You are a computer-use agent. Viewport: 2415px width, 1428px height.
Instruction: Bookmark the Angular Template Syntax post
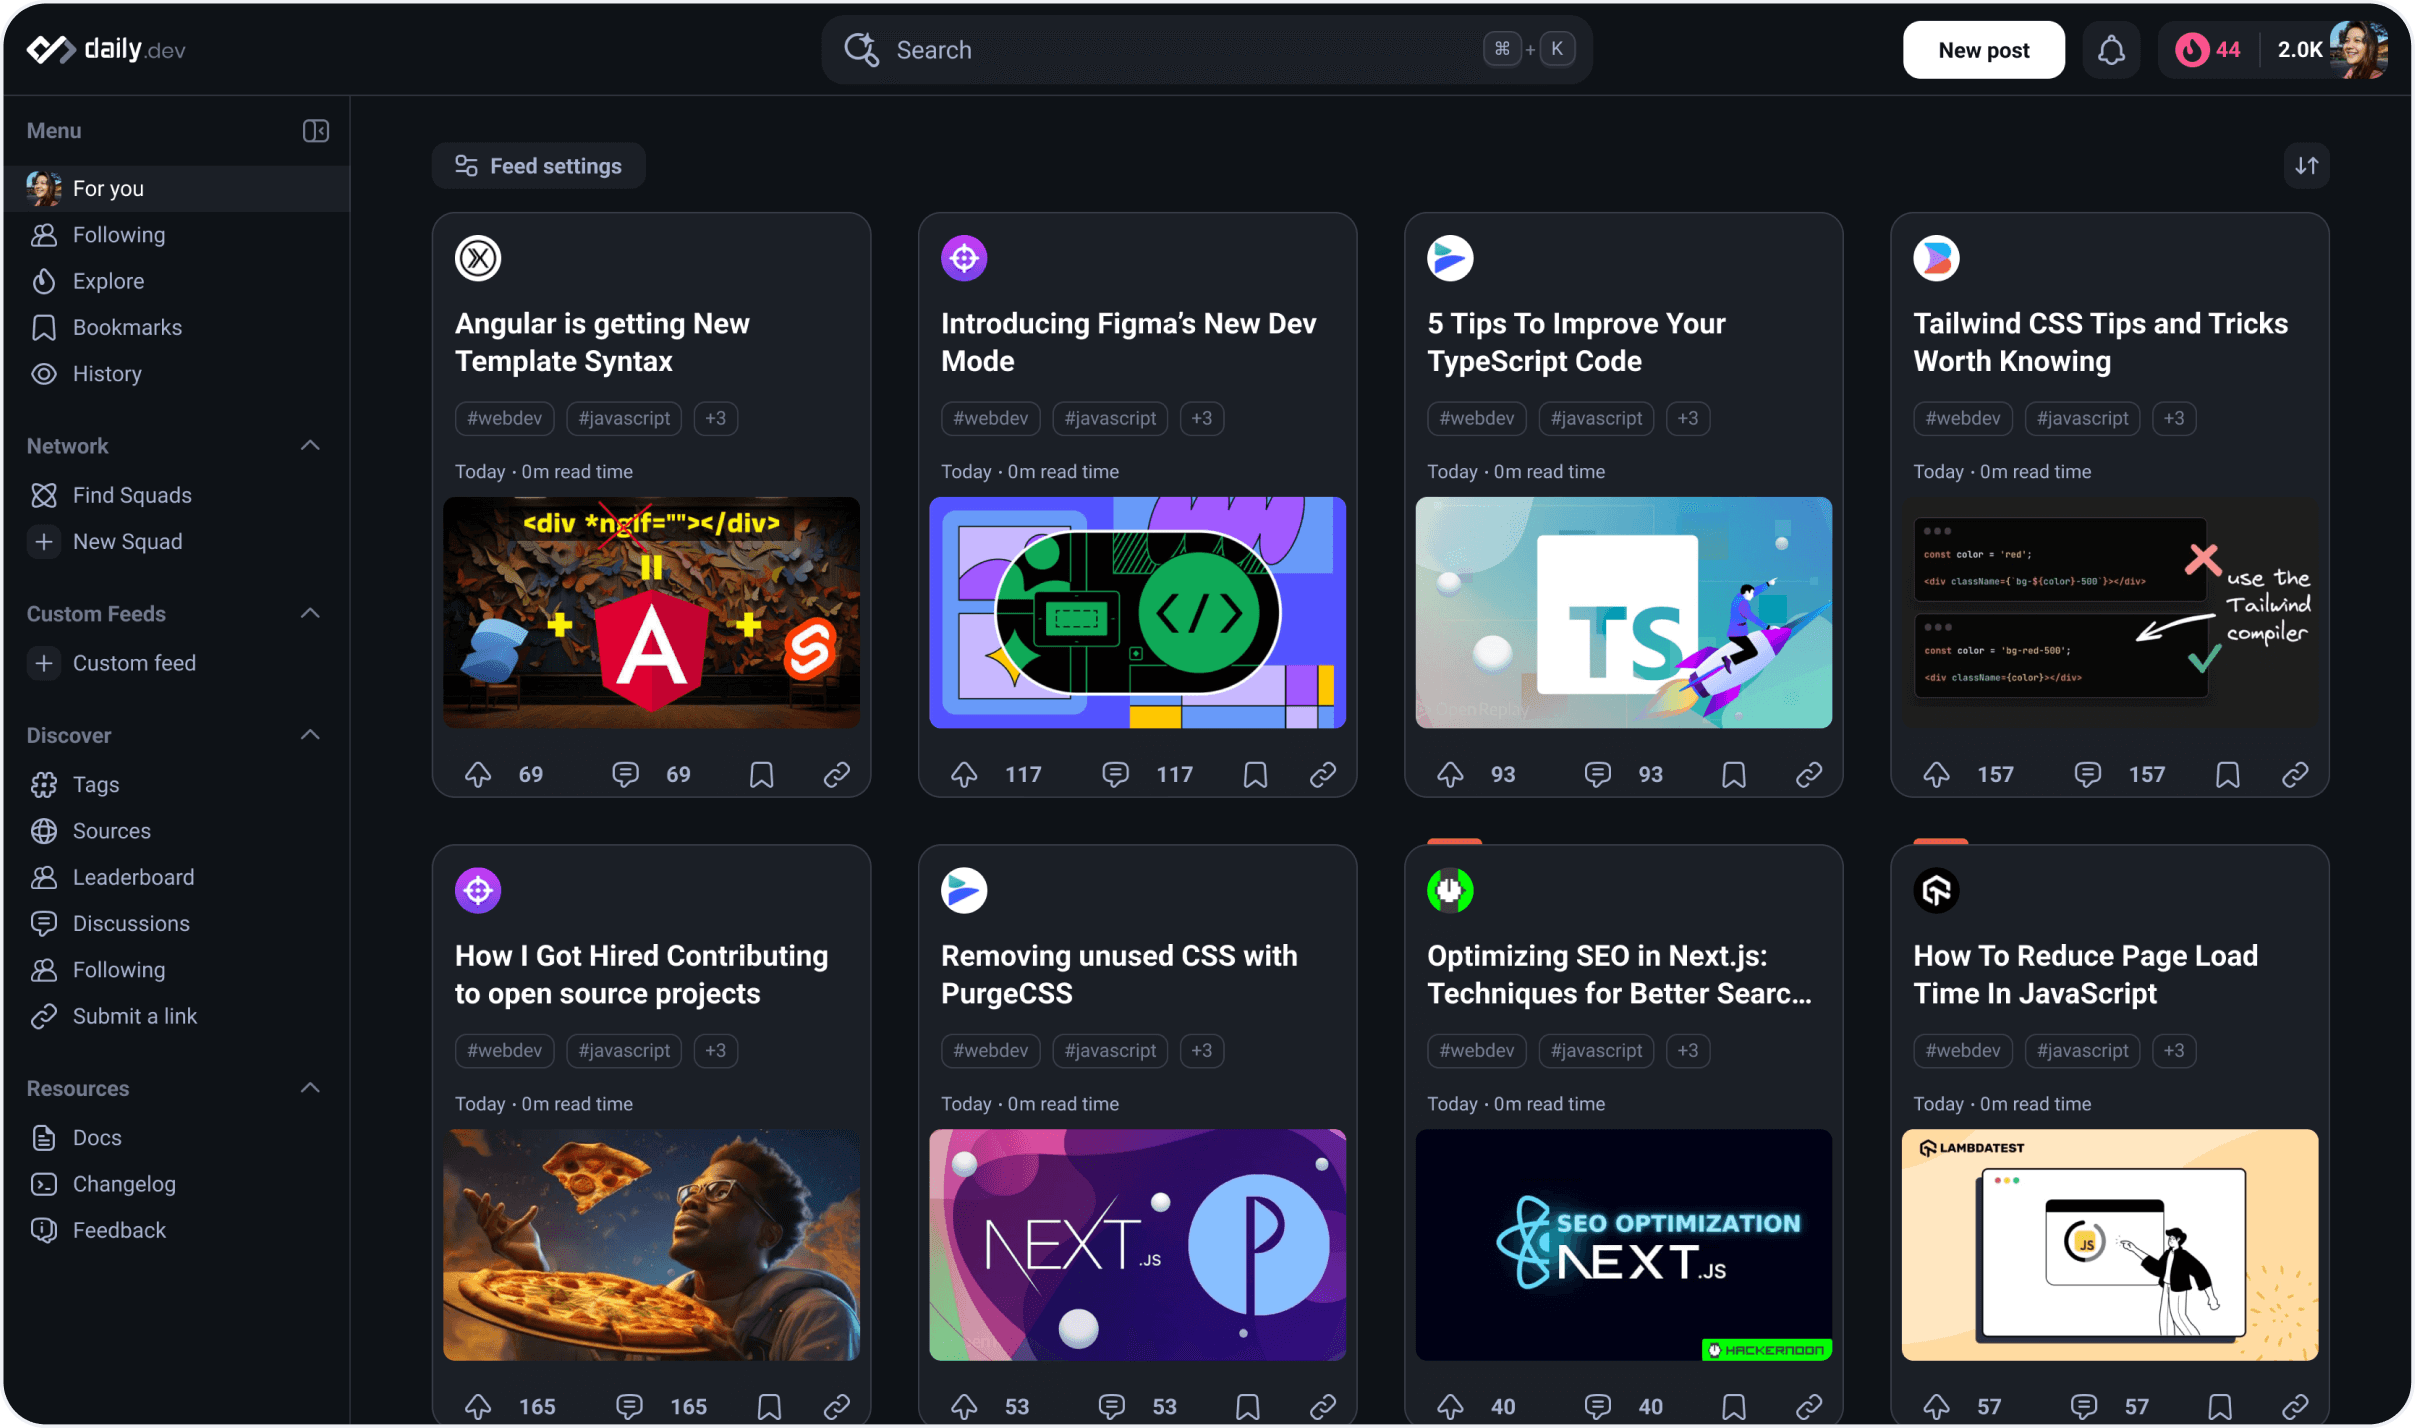click(761, 774)
